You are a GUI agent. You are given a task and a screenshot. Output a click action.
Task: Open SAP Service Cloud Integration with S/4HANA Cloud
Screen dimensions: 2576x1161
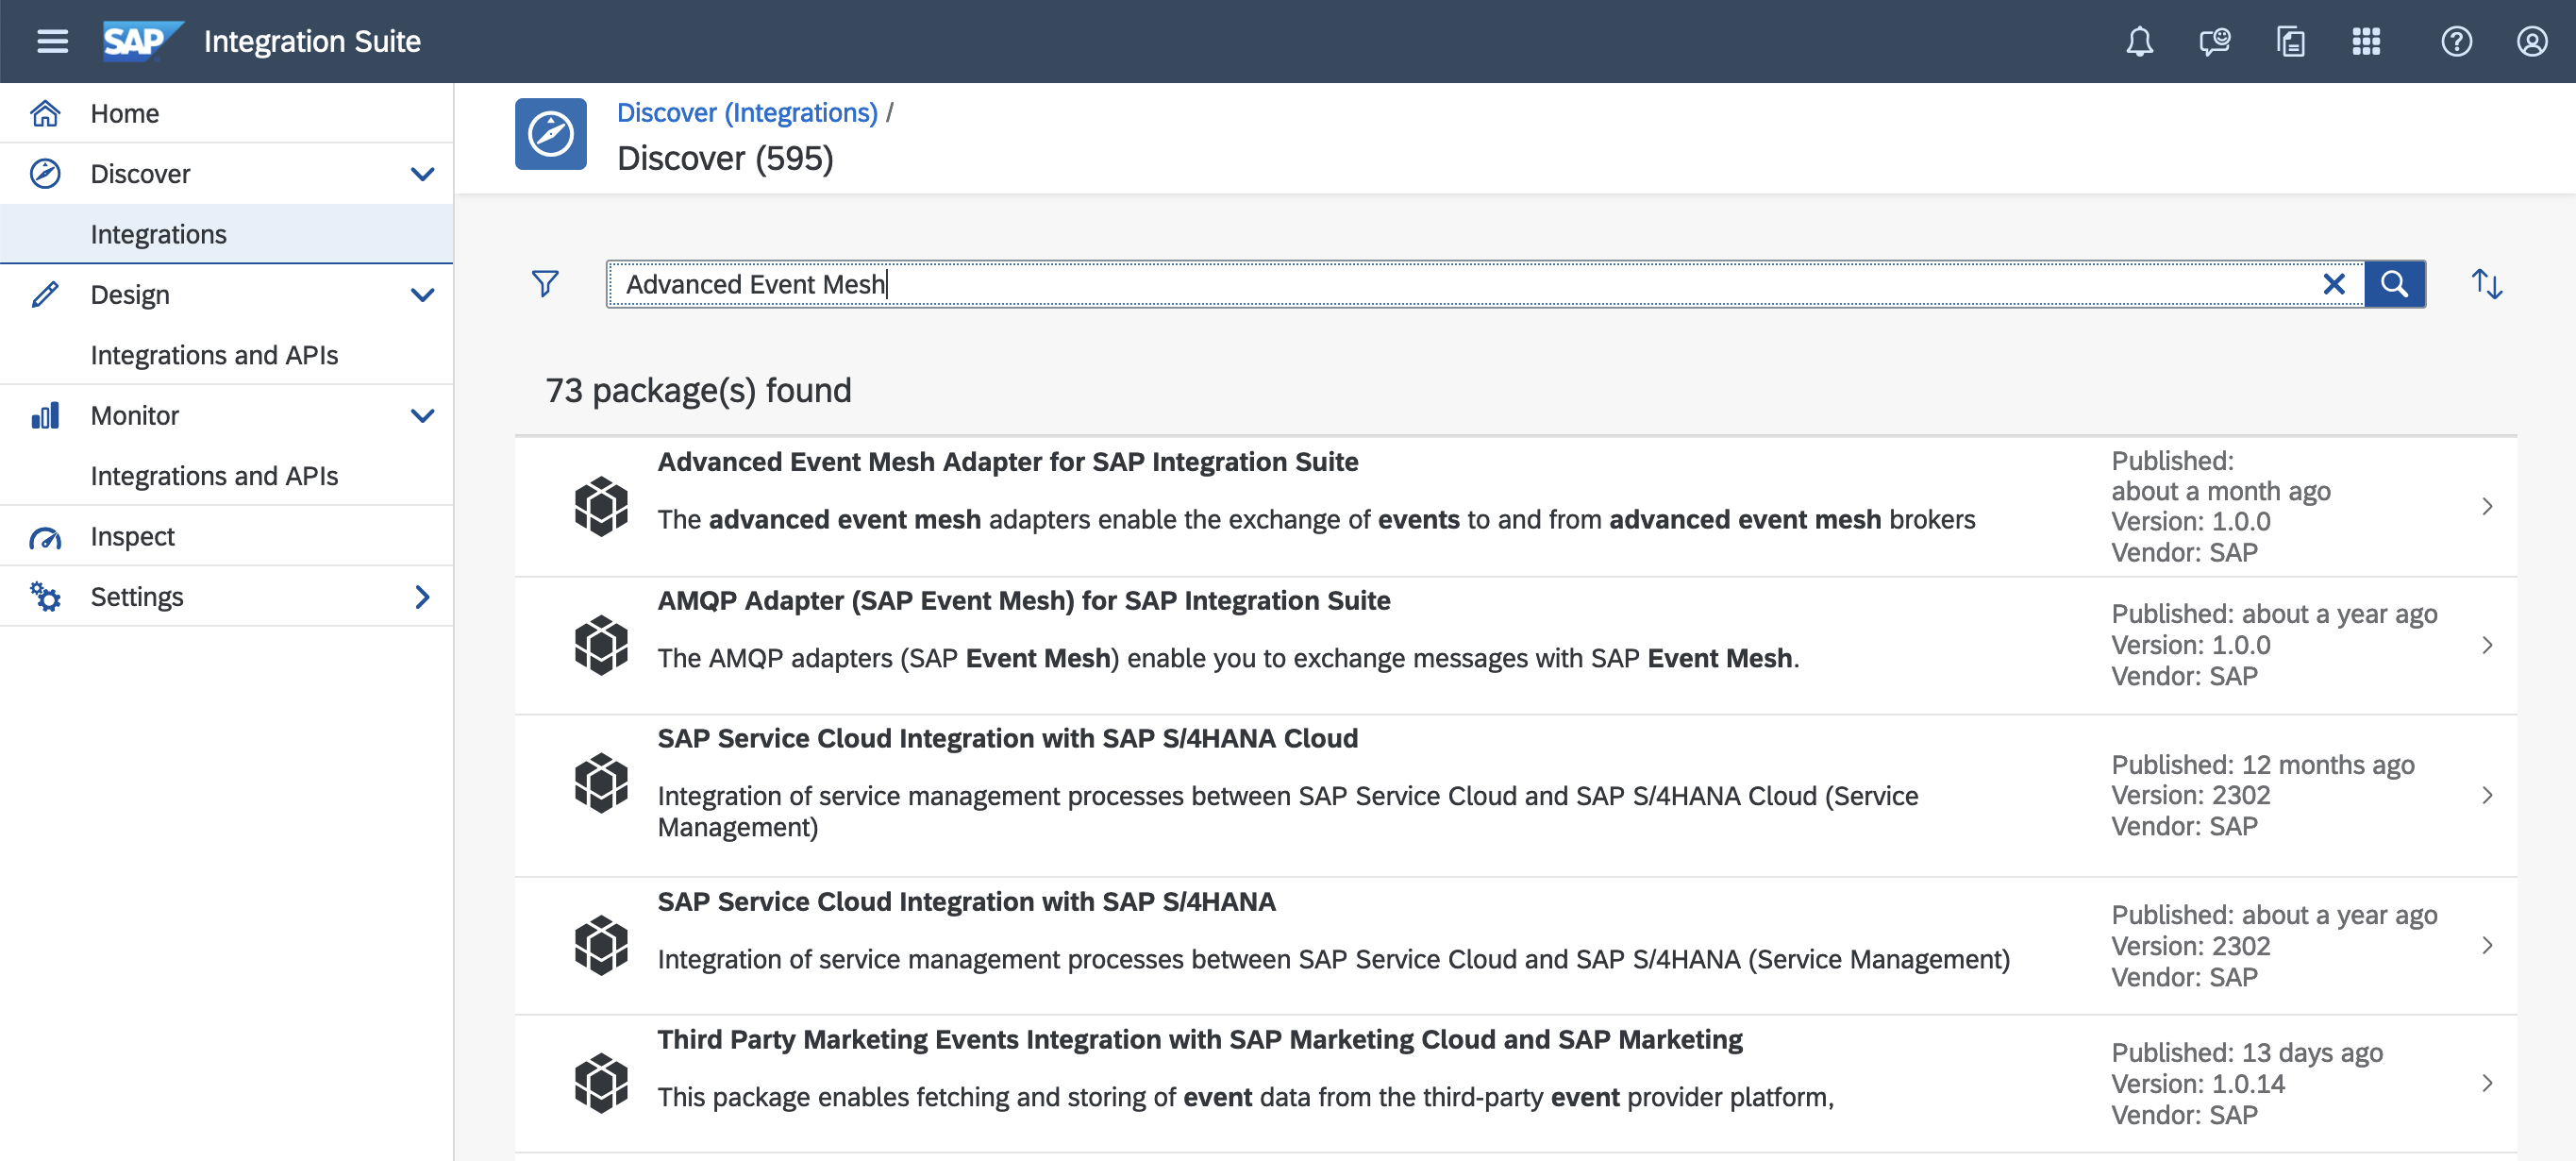[1008, 739]
